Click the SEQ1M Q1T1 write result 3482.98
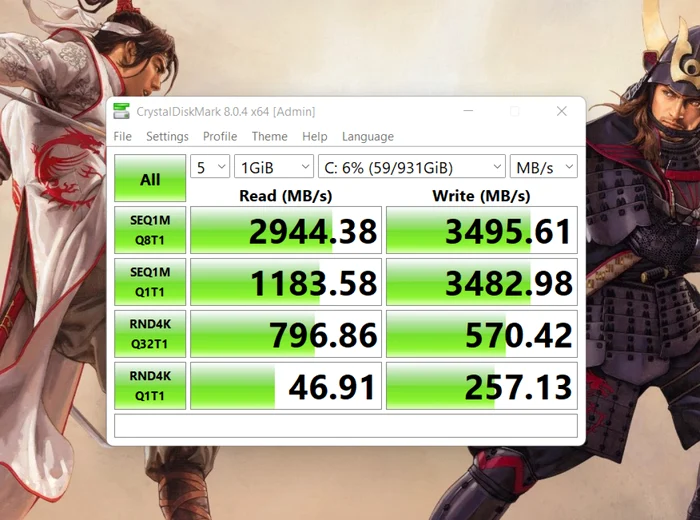 [482, 282]
